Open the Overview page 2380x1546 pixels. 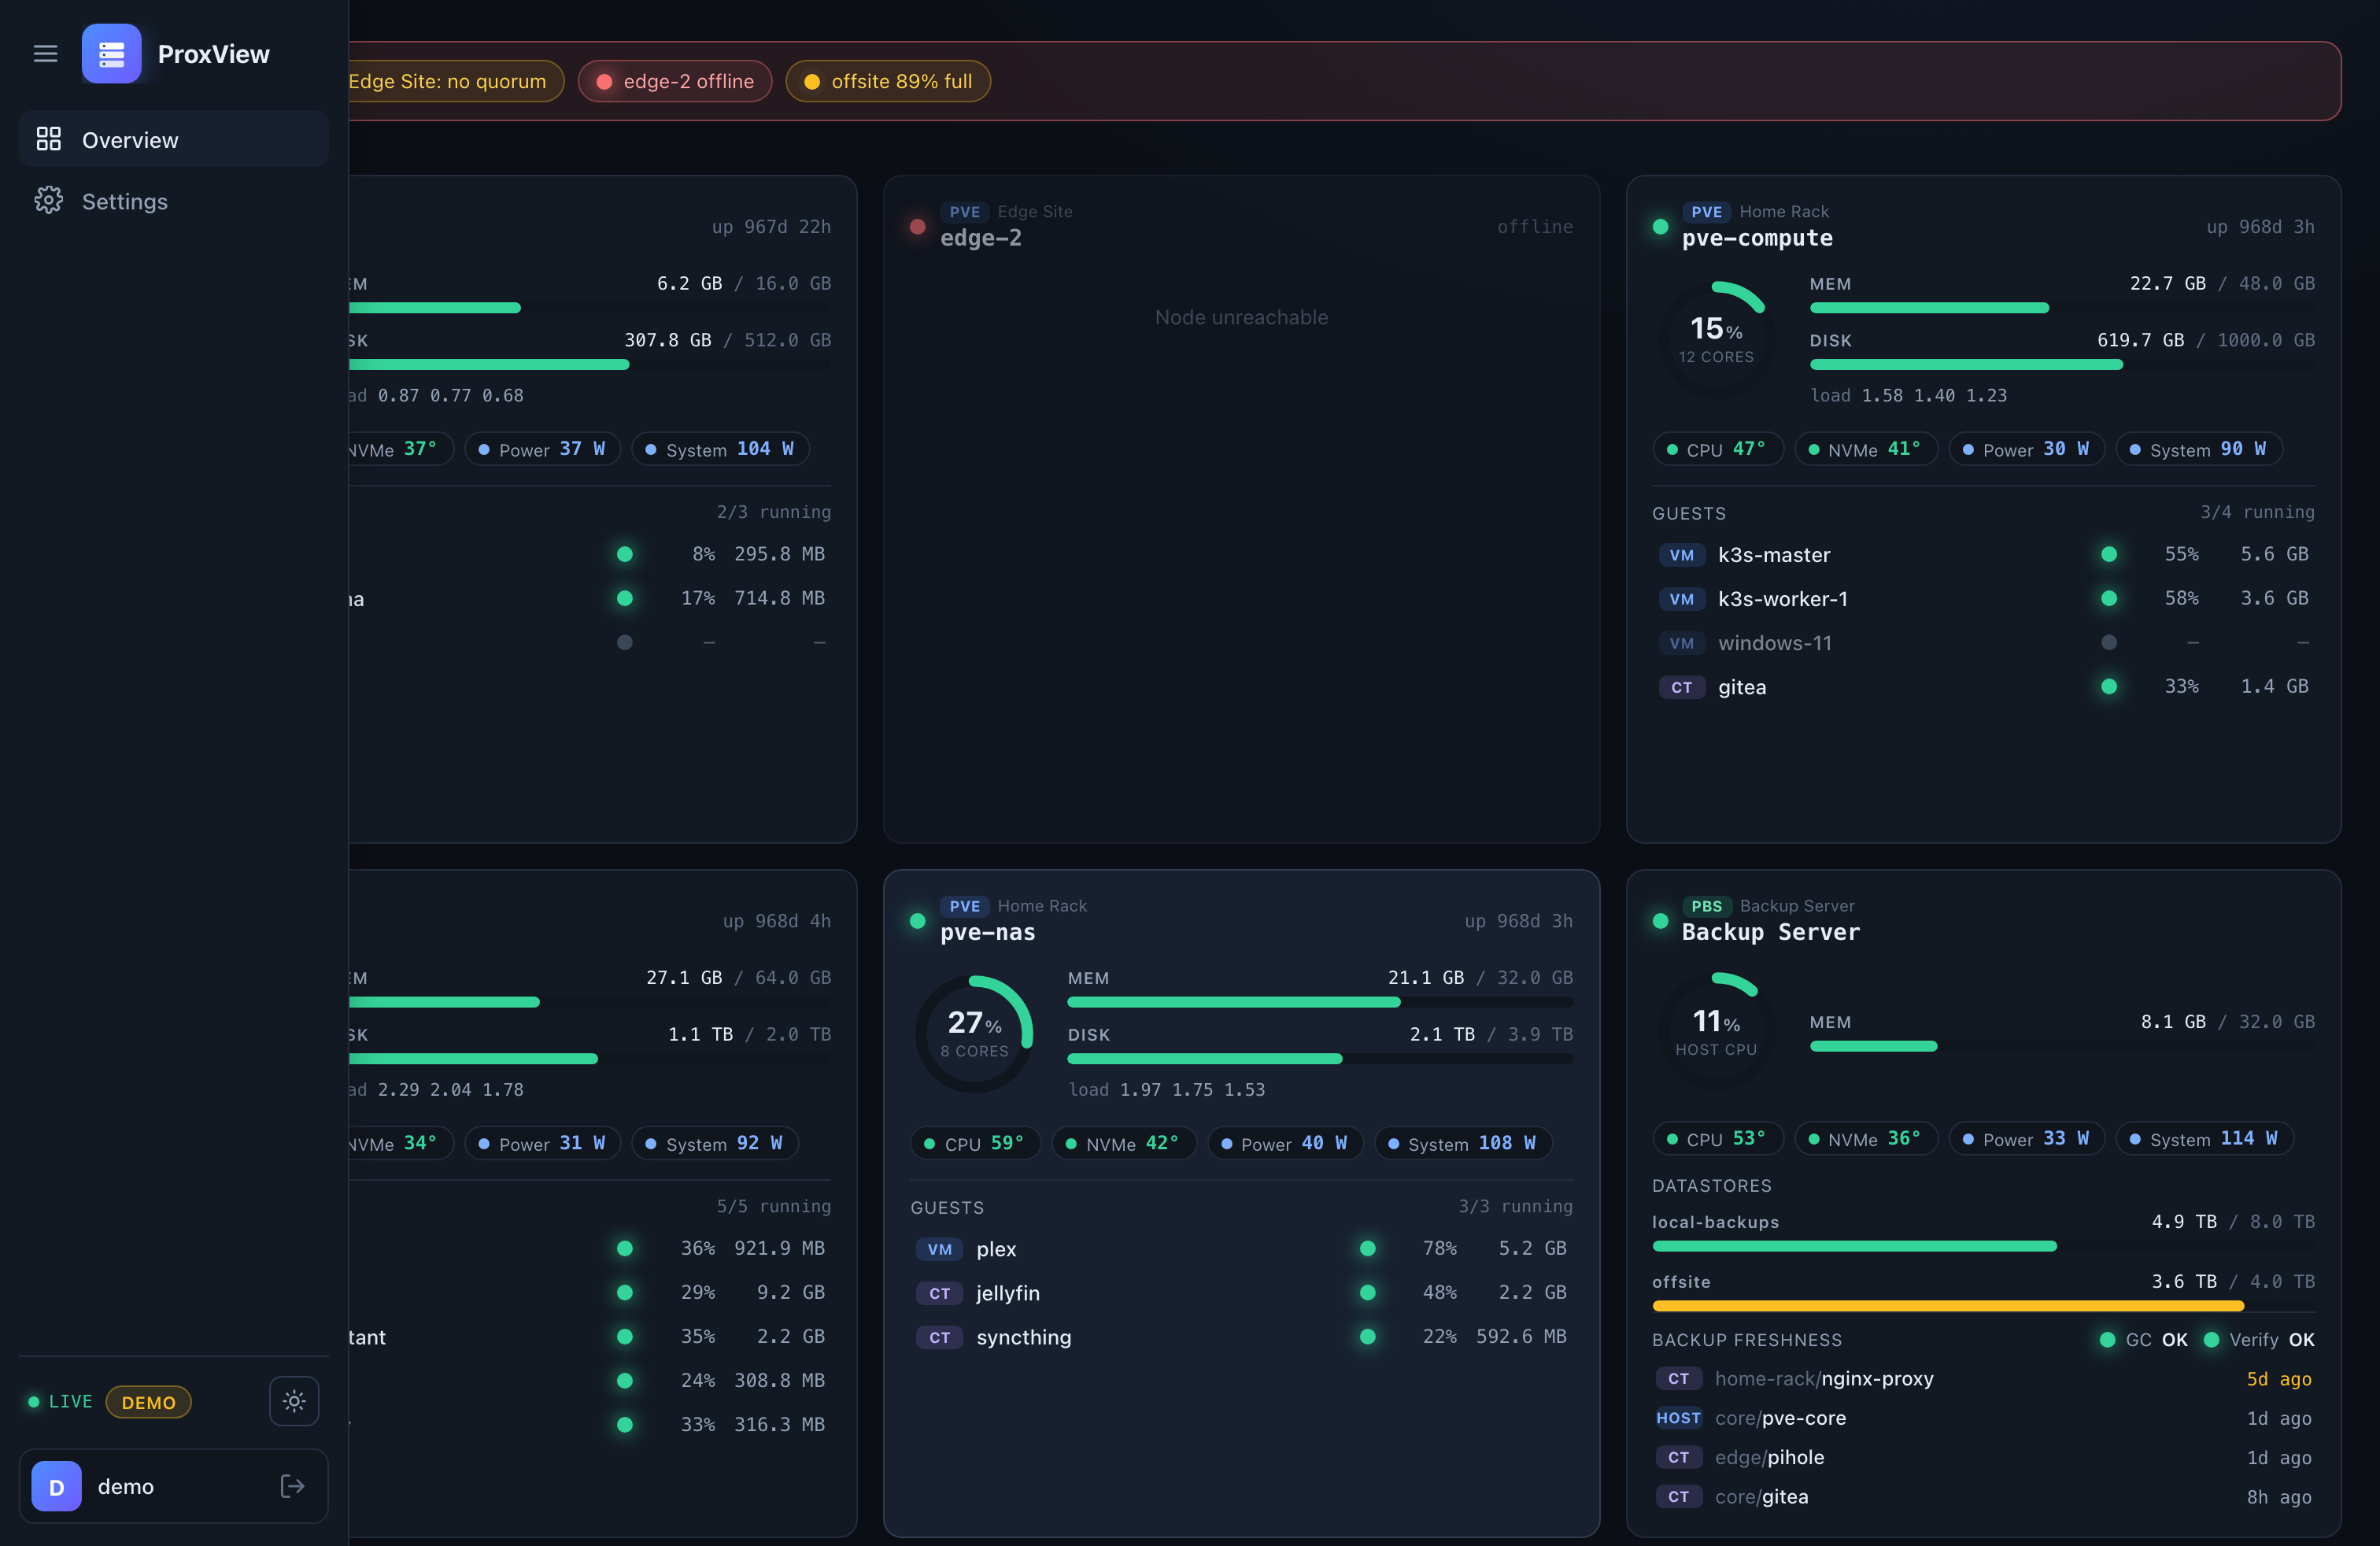[x=173, y=140]
